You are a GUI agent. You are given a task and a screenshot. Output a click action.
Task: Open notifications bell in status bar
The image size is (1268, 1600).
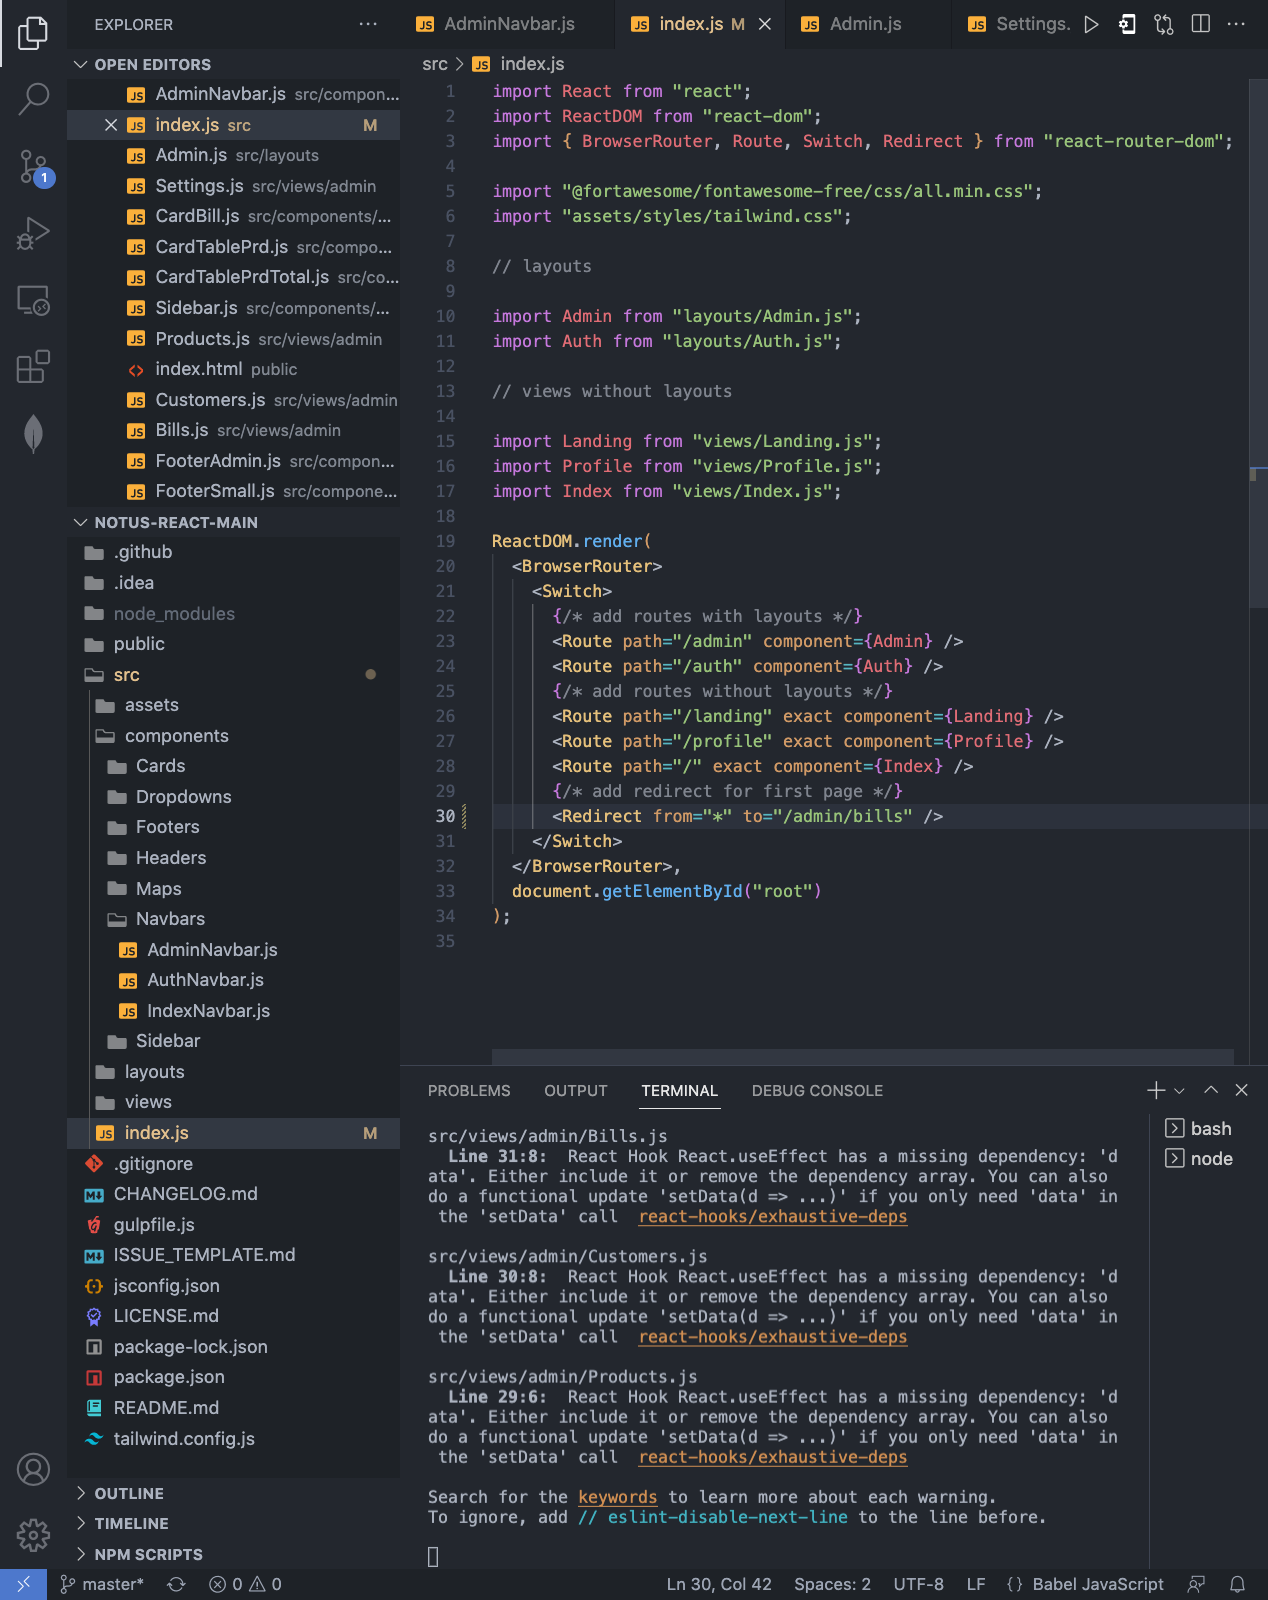click(1237, 1584)
